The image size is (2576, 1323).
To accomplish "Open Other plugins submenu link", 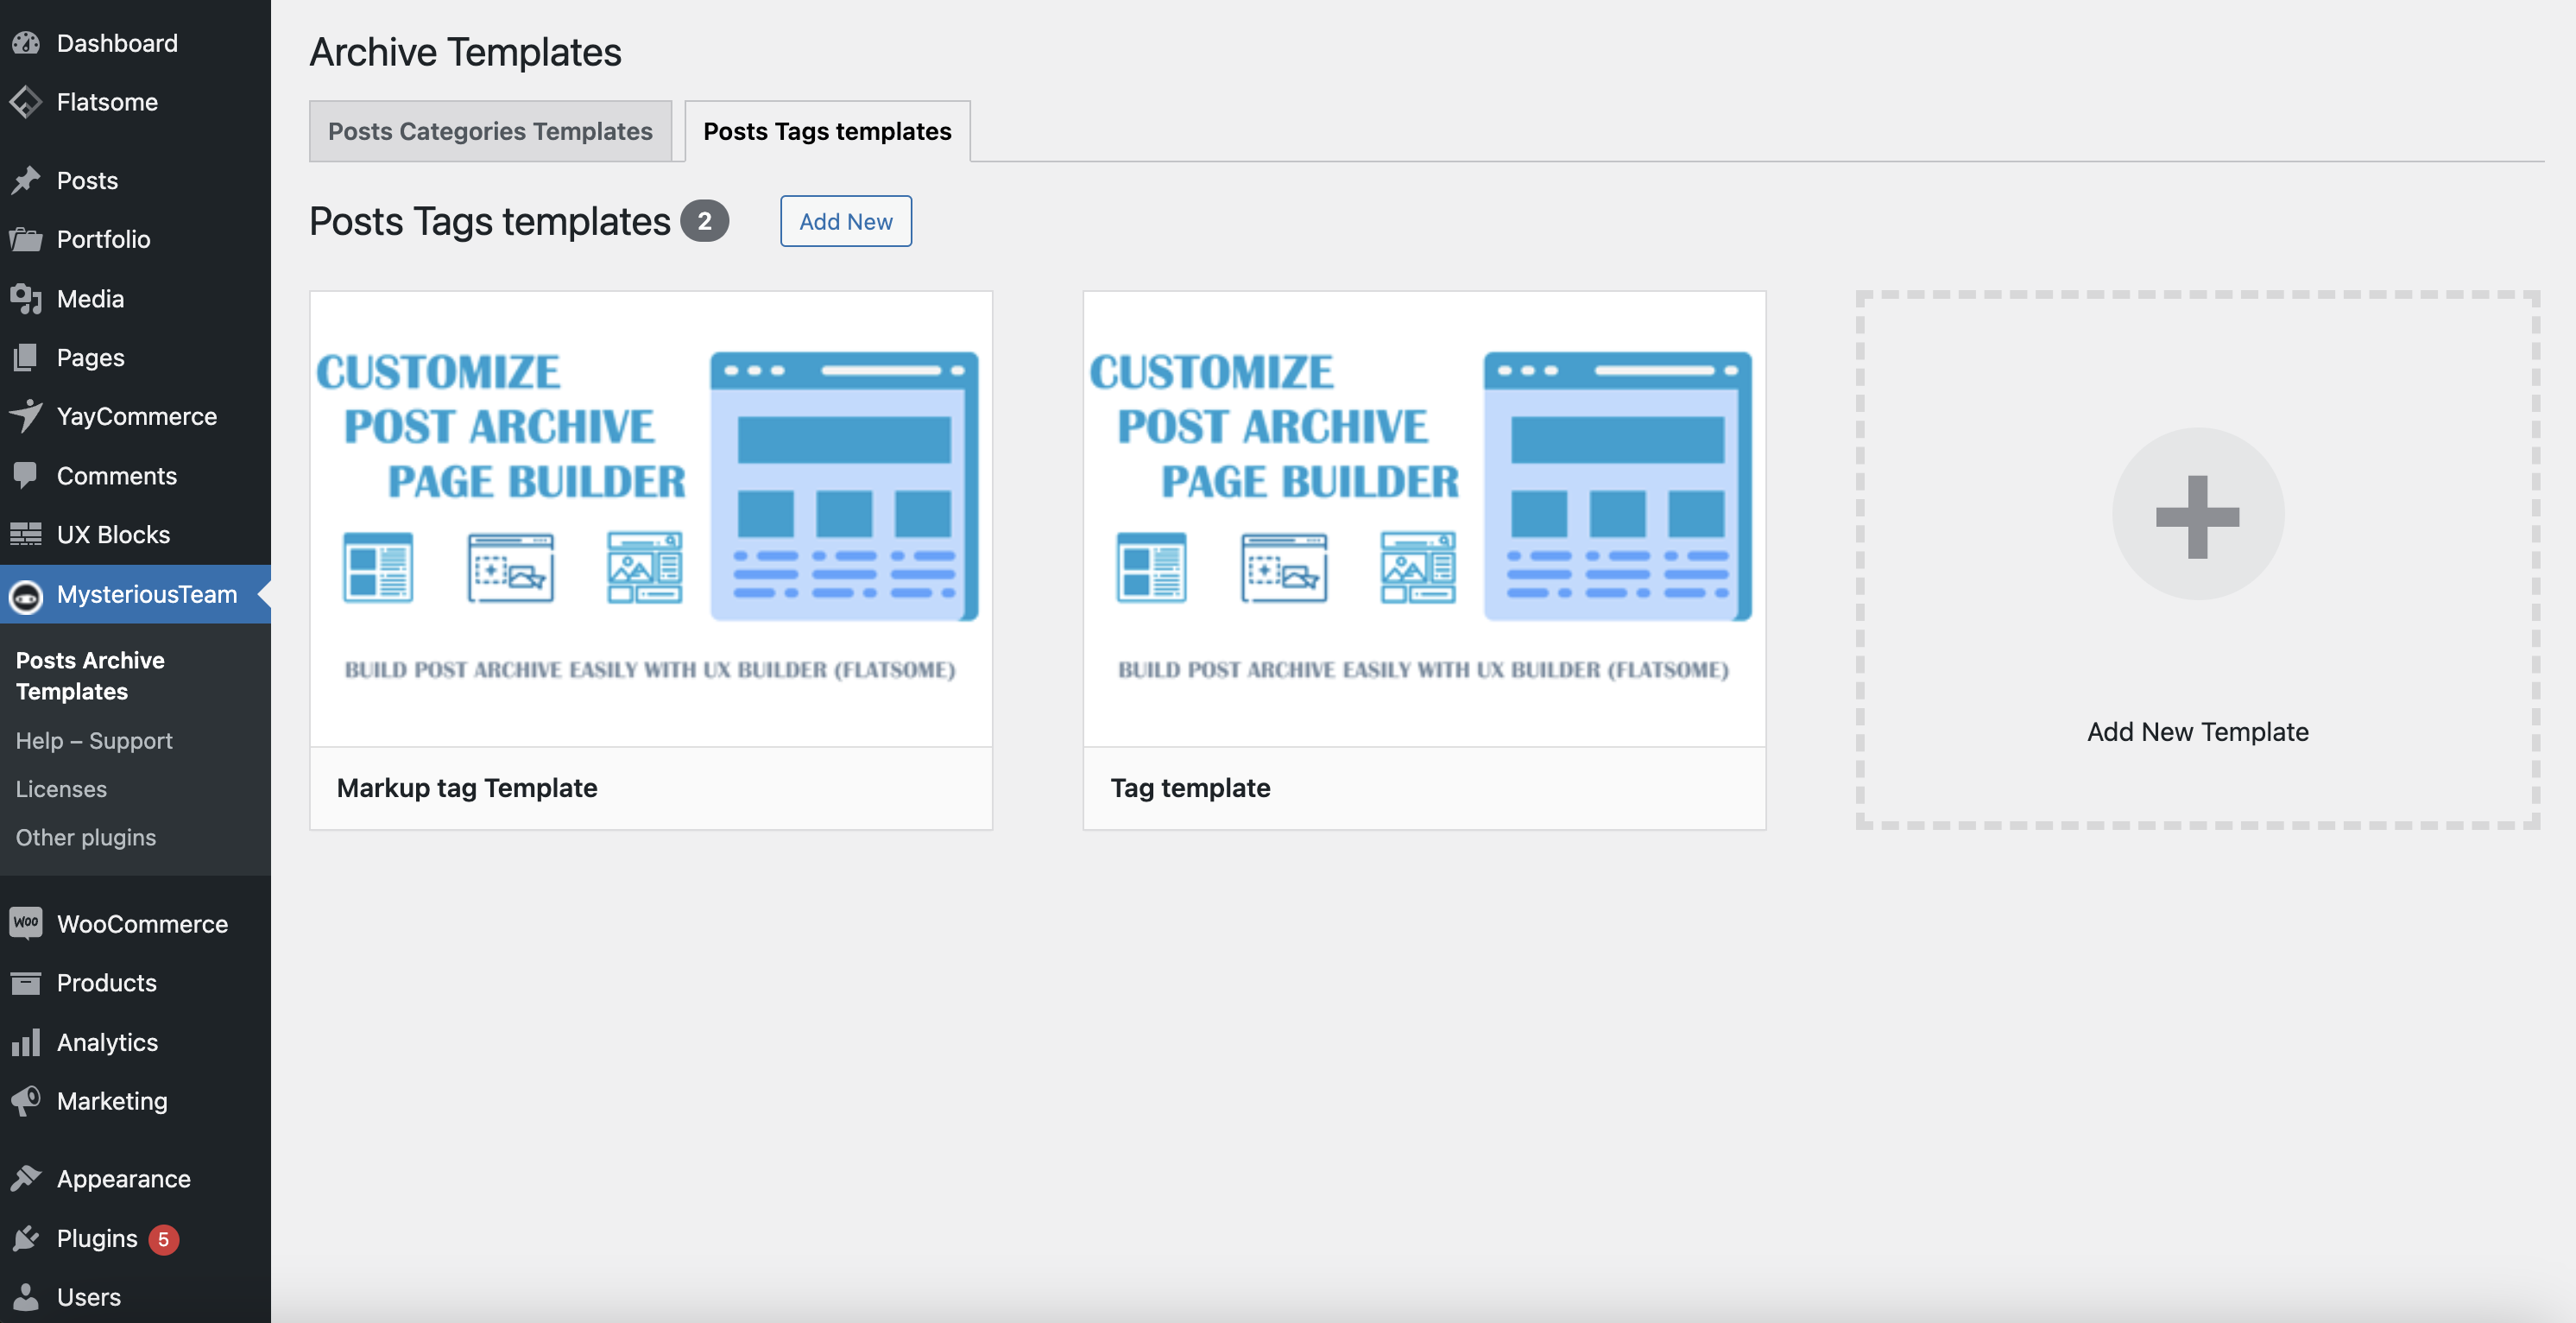I will point(86,837).
